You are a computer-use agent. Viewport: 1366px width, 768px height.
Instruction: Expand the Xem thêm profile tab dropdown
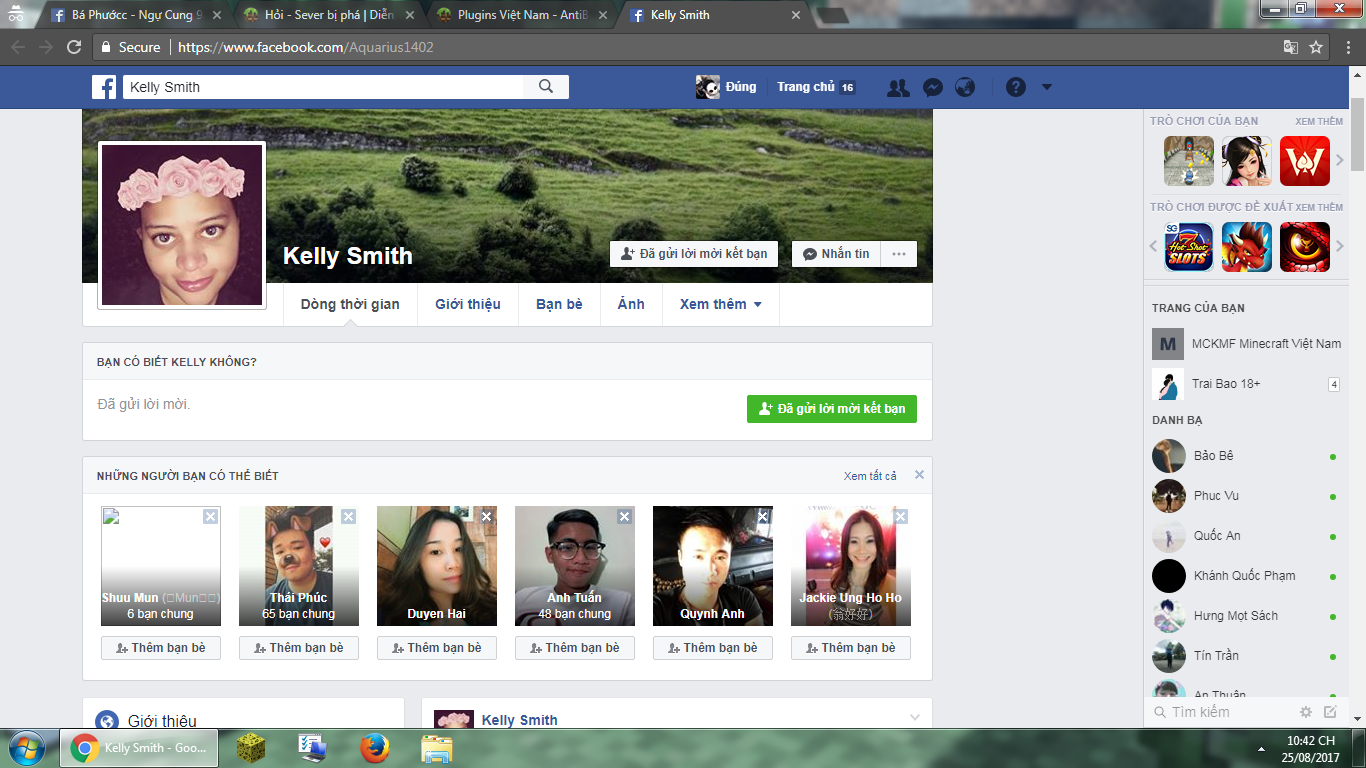721,304
